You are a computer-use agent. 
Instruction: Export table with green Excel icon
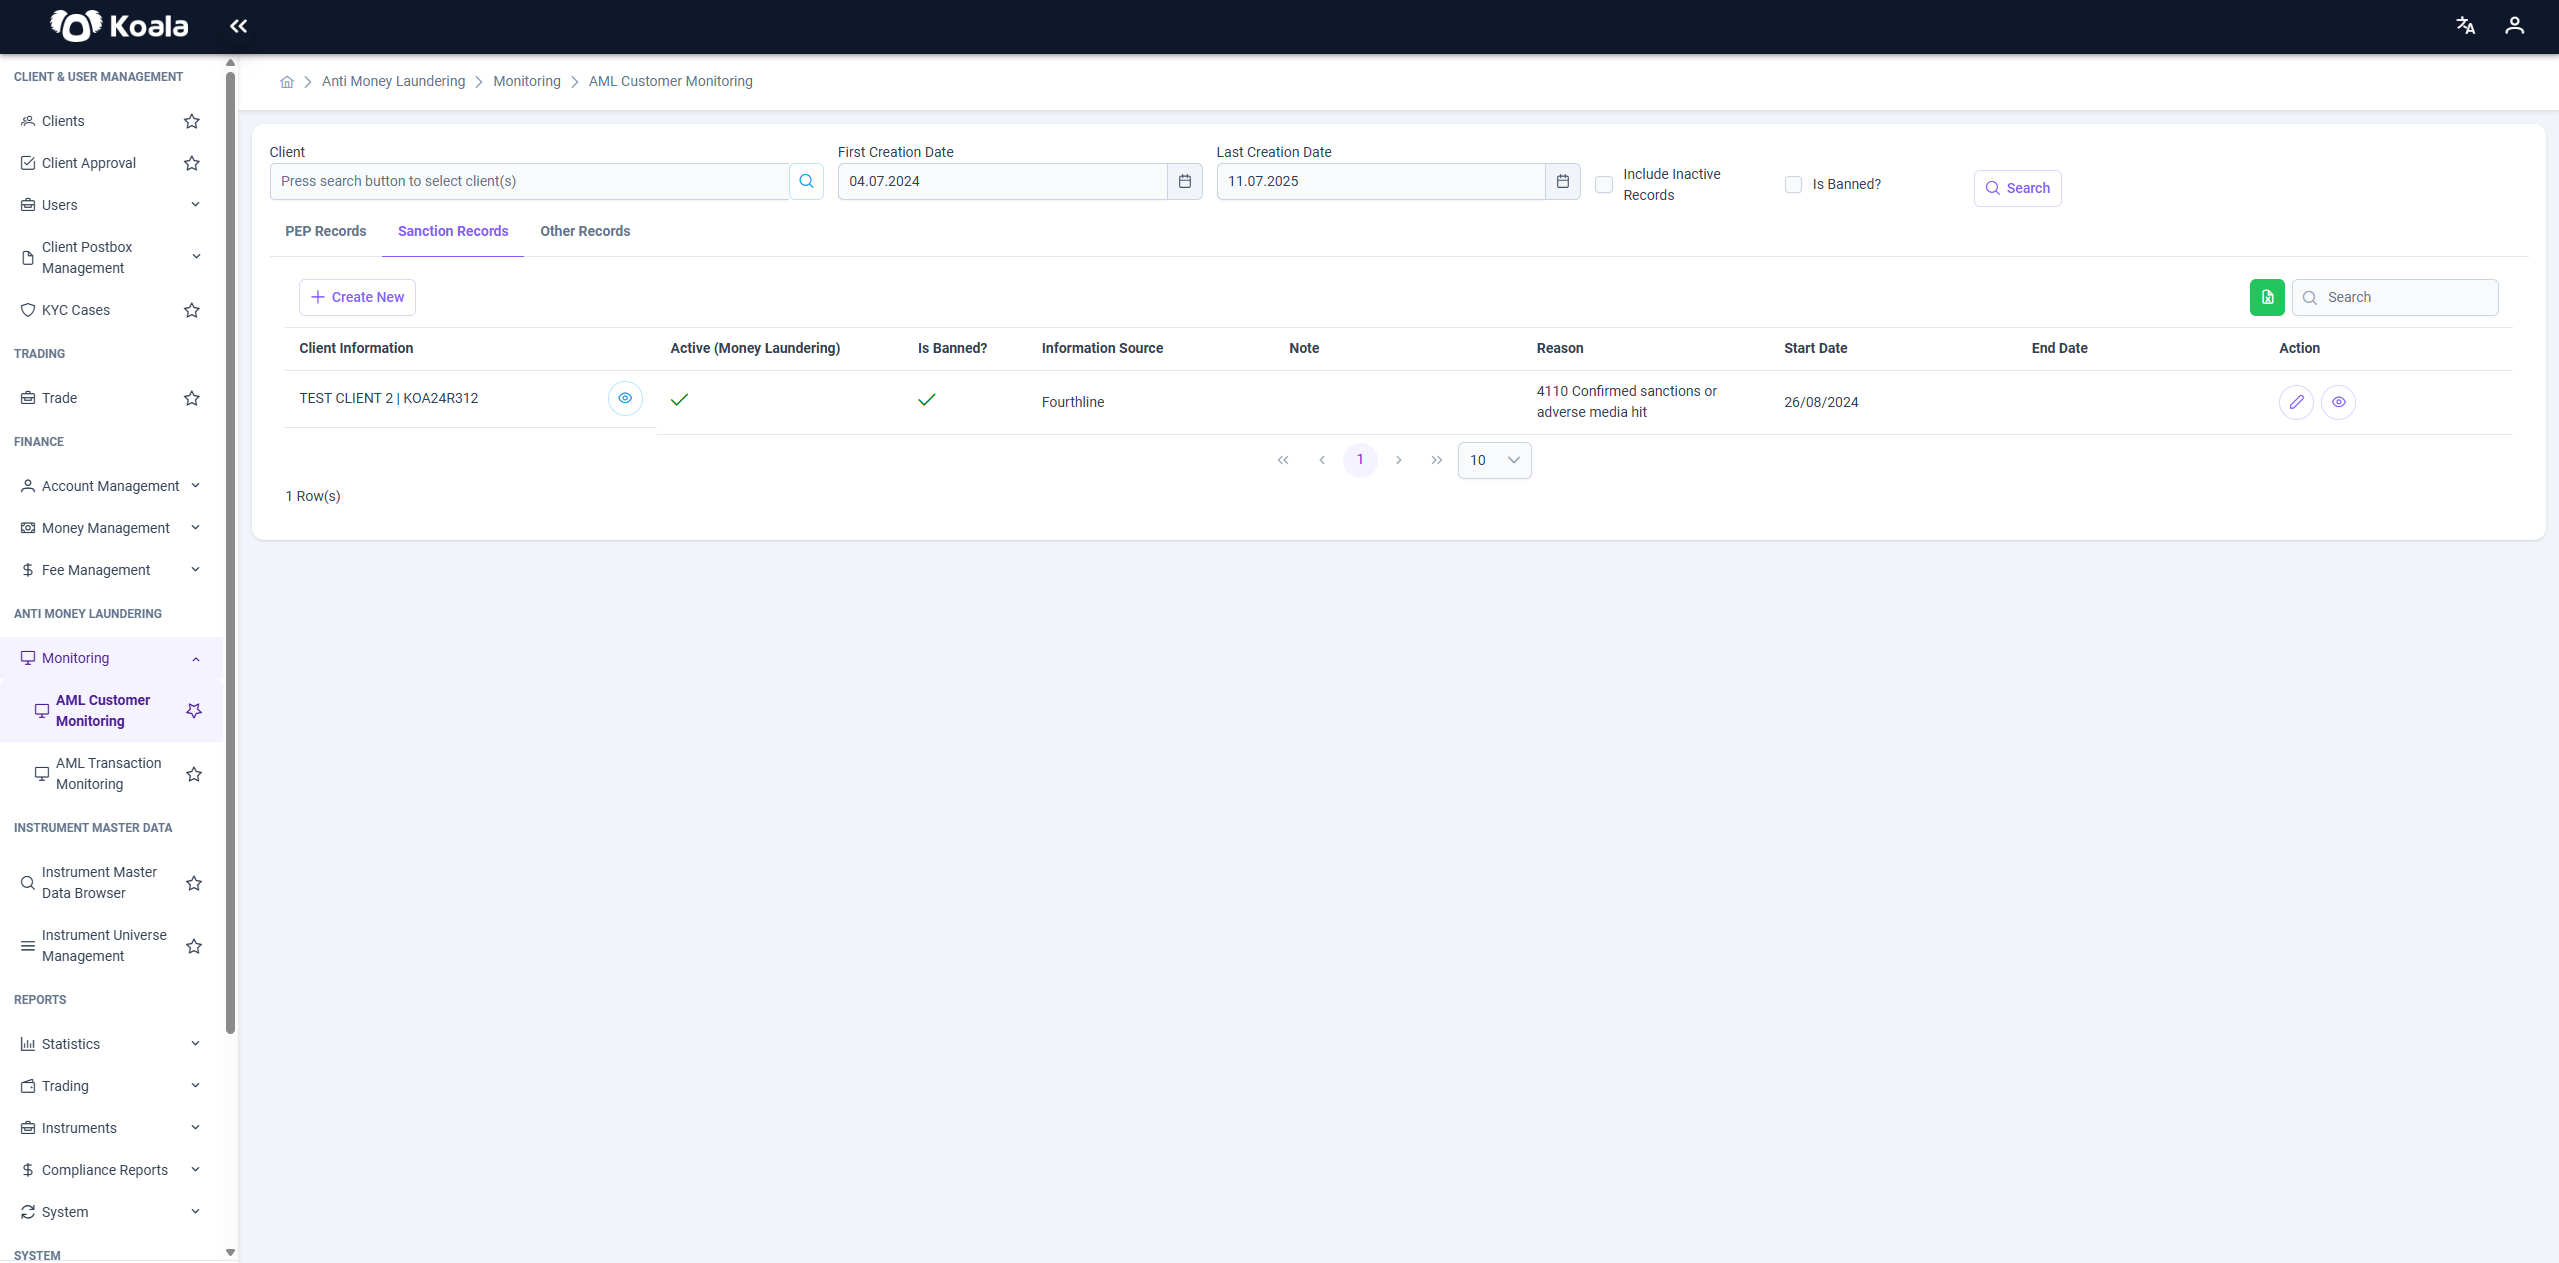click(x=2267, y=297)
